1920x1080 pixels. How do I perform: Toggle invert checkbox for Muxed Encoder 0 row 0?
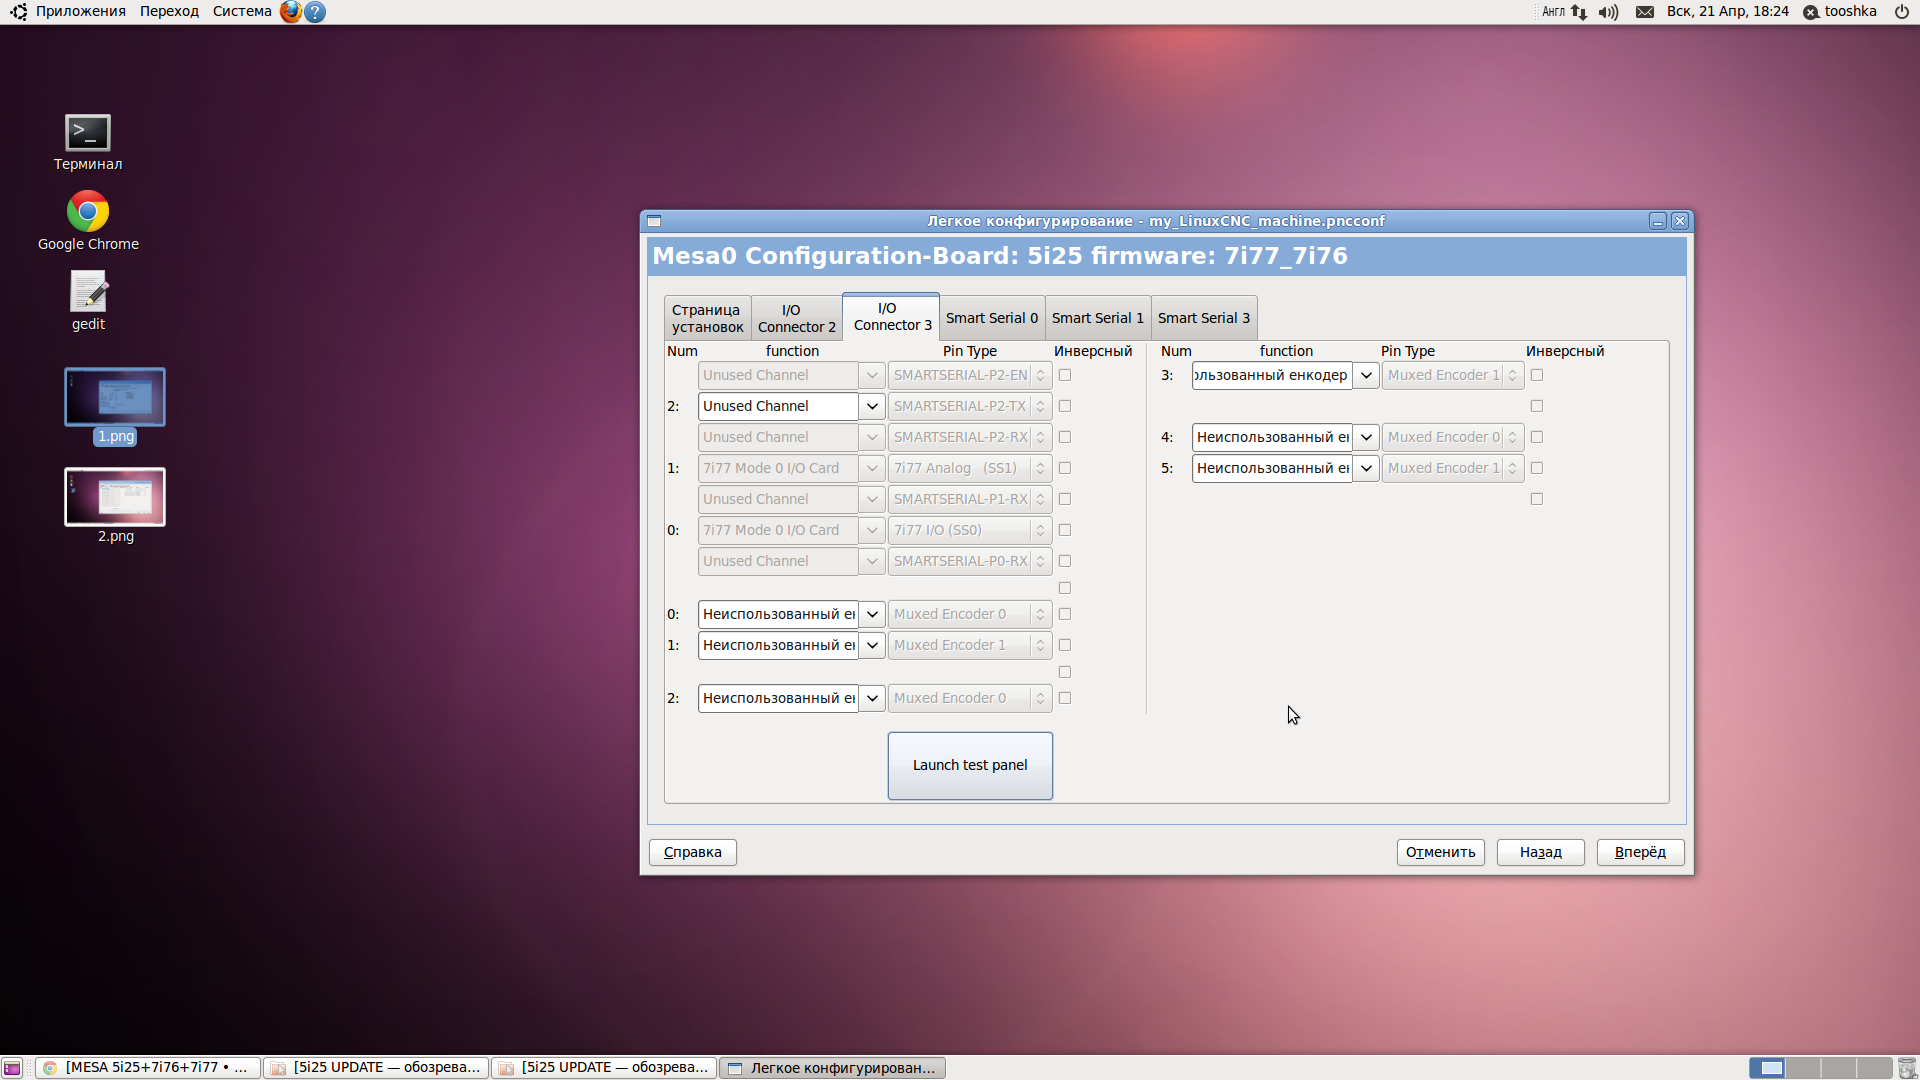coord(1065,614)
